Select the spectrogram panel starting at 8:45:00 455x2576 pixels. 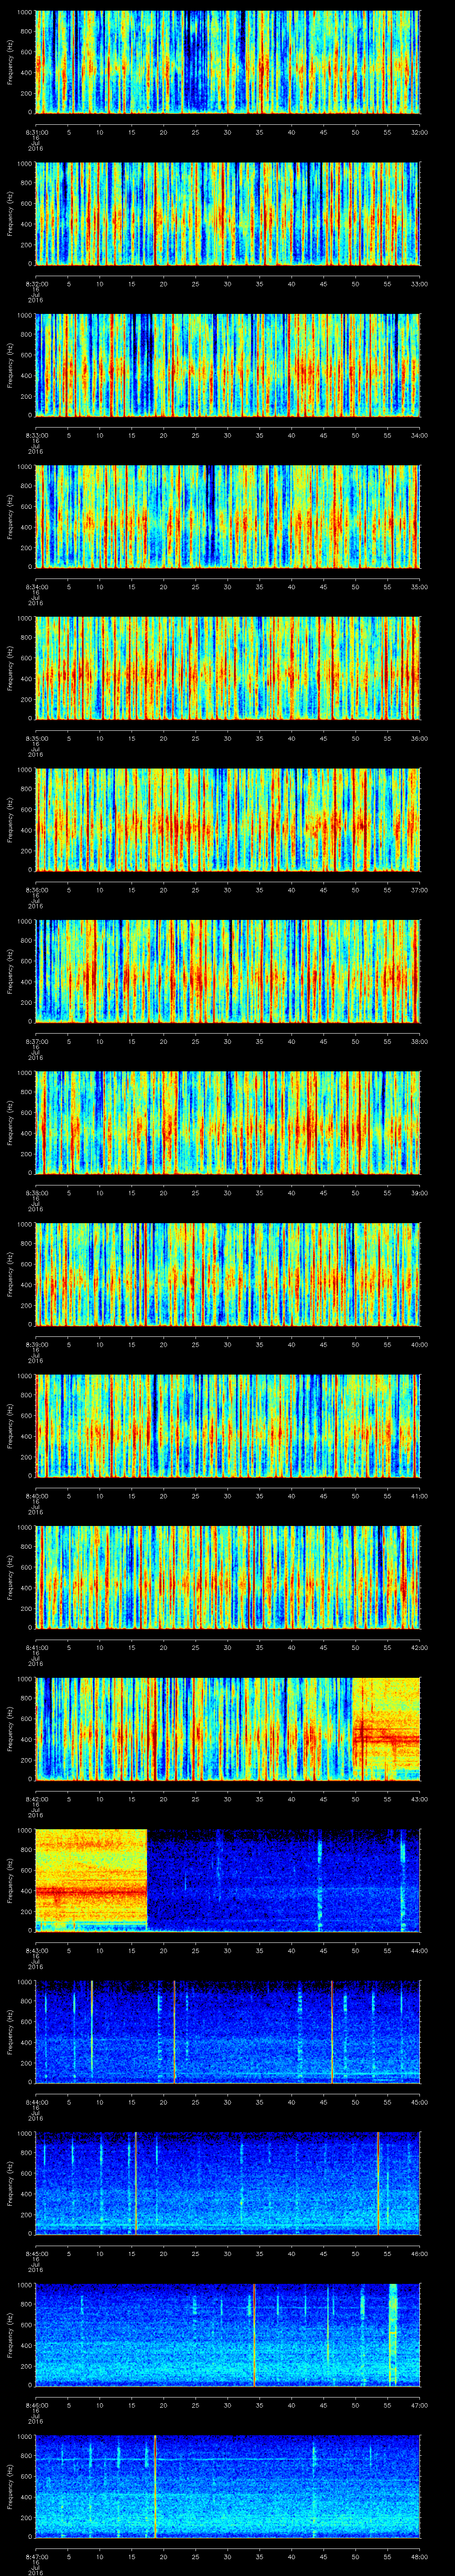point(228,2183)
